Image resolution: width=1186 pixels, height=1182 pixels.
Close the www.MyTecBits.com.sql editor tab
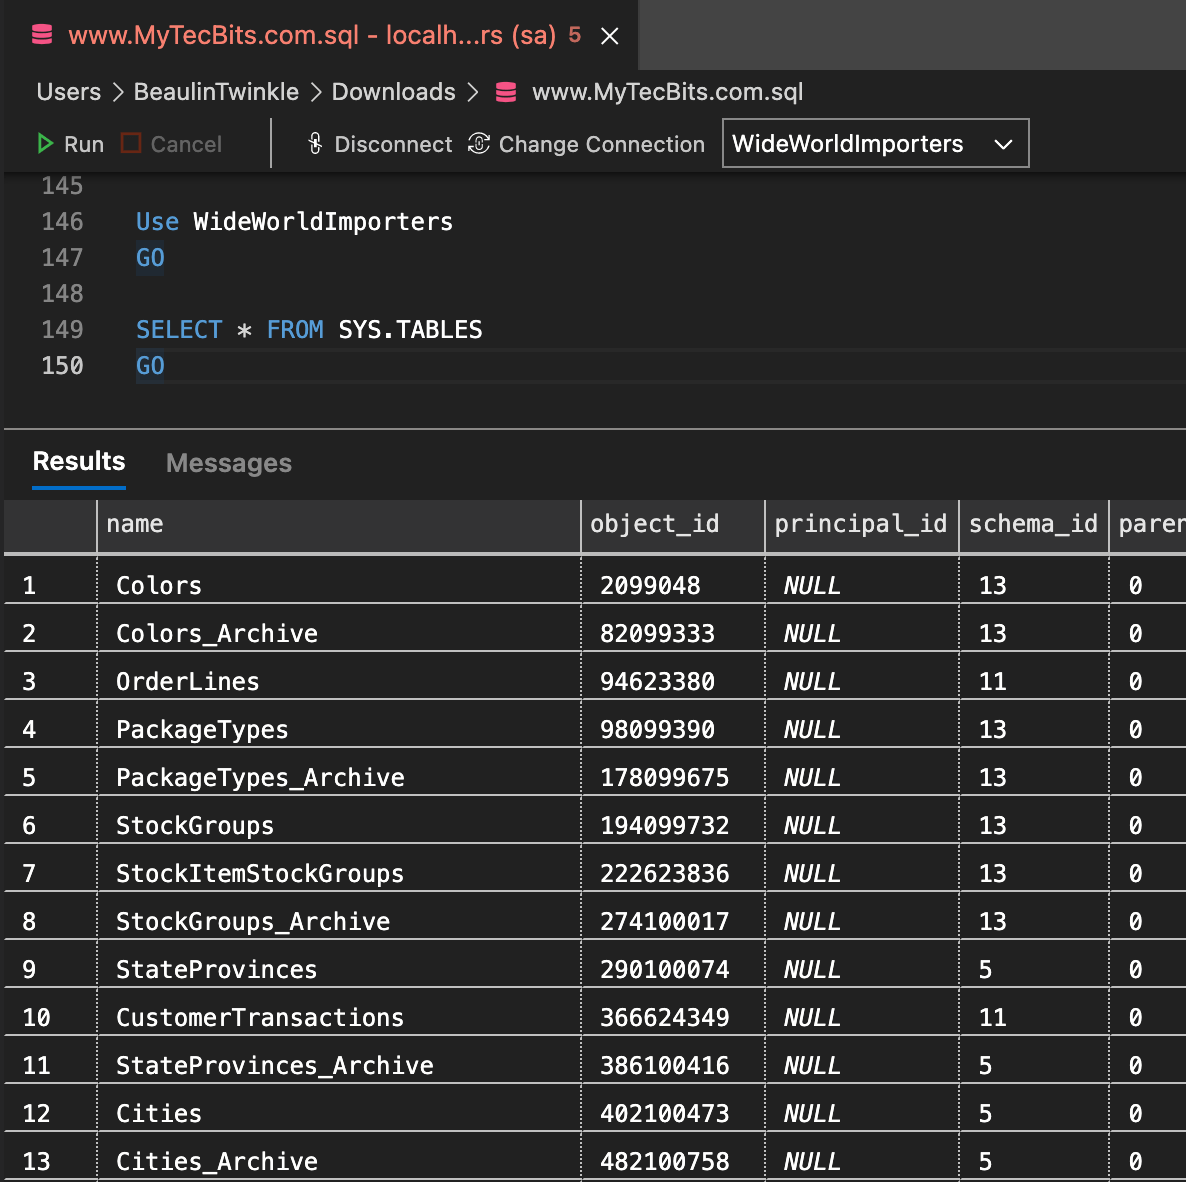(x=609, y=35)
